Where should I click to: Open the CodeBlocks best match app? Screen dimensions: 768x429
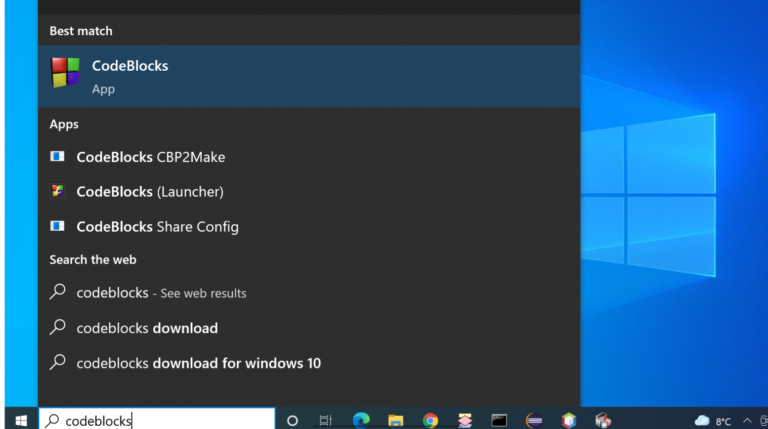point(130,76)
